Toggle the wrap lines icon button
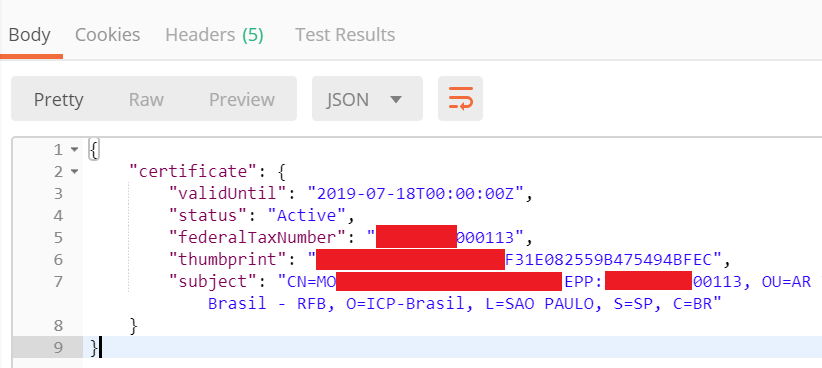This screenshot has height=368, width=822. (x=460, y=99)
